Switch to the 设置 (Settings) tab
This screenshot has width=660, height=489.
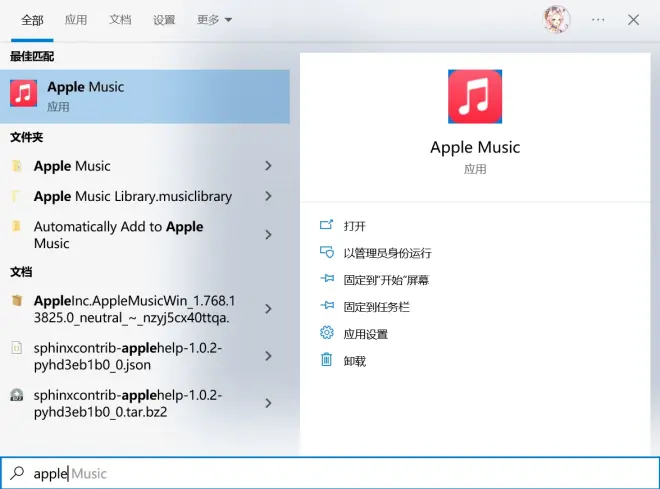(164, 20)
